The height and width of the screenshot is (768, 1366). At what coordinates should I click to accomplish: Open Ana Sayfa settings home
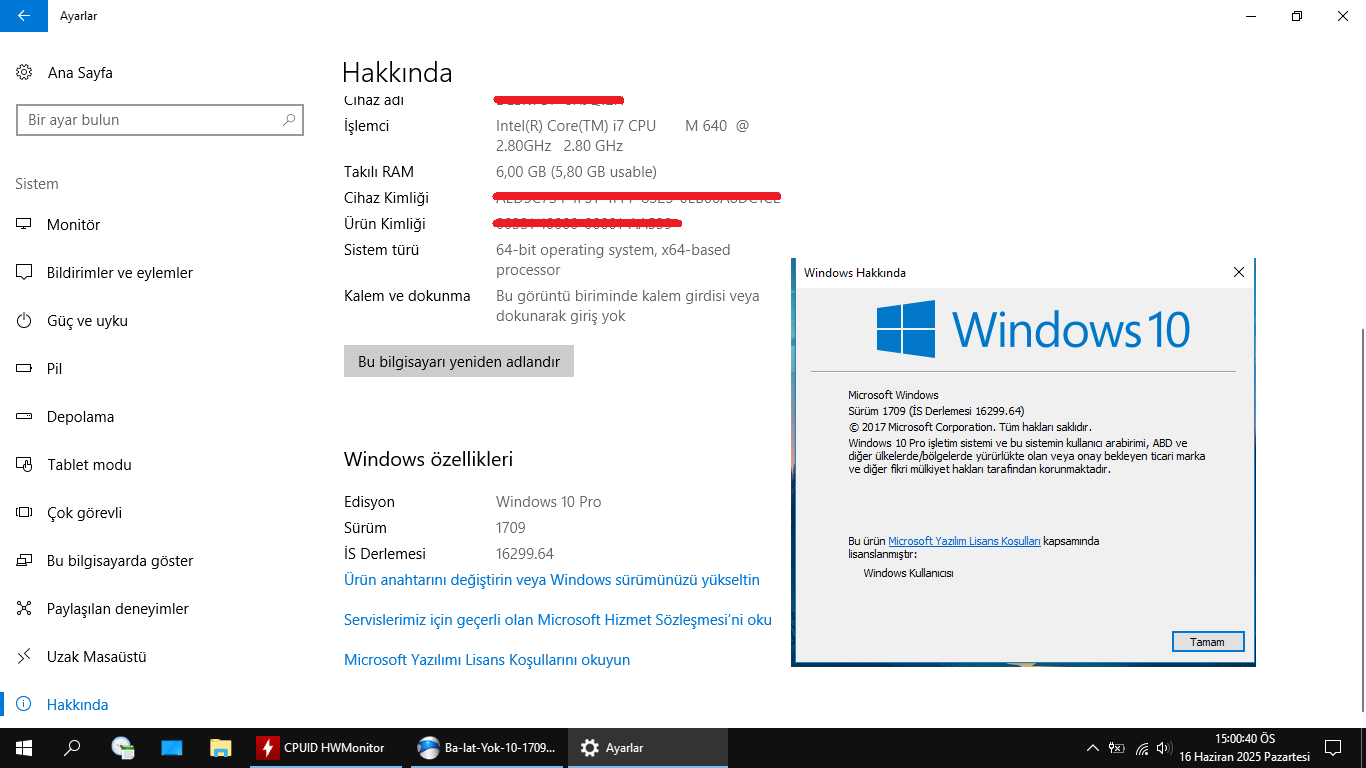pyautogui.click(x=64, y=73)
